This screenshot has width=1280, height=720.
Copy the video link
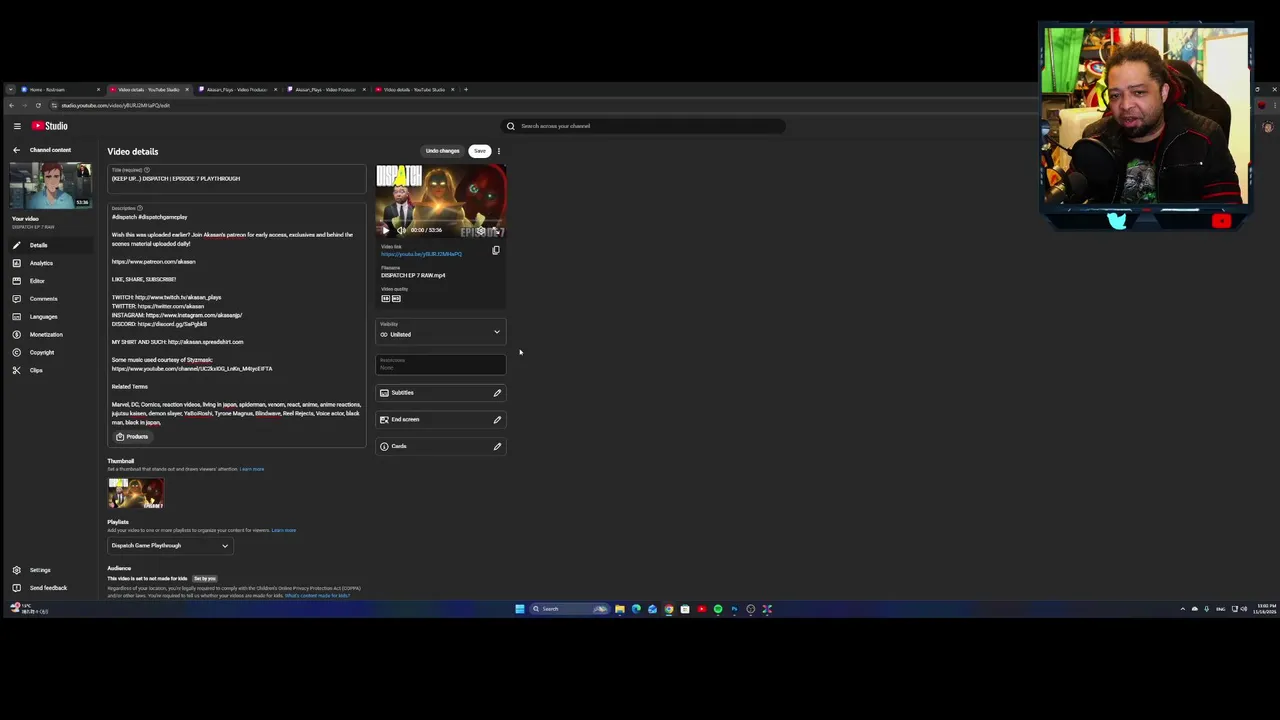pyautogui.click(x=495, y=250)
